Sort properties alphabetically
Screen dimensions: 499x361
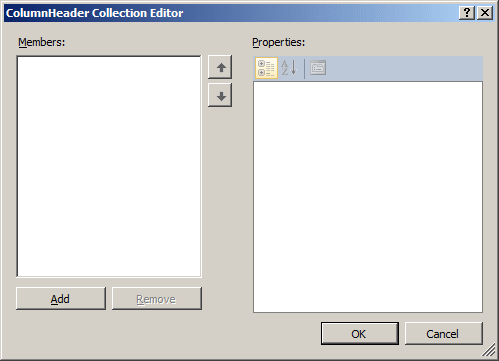click(289, 68)
